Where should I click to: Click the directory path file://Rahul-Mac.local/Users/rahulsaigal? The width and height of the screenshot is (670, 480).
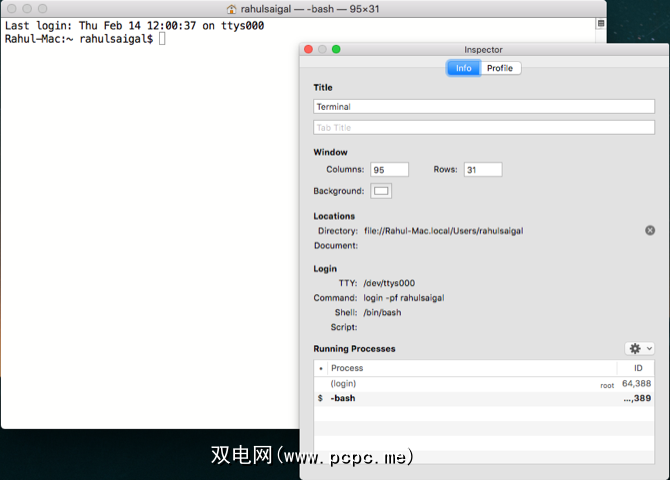pos(444,231)
